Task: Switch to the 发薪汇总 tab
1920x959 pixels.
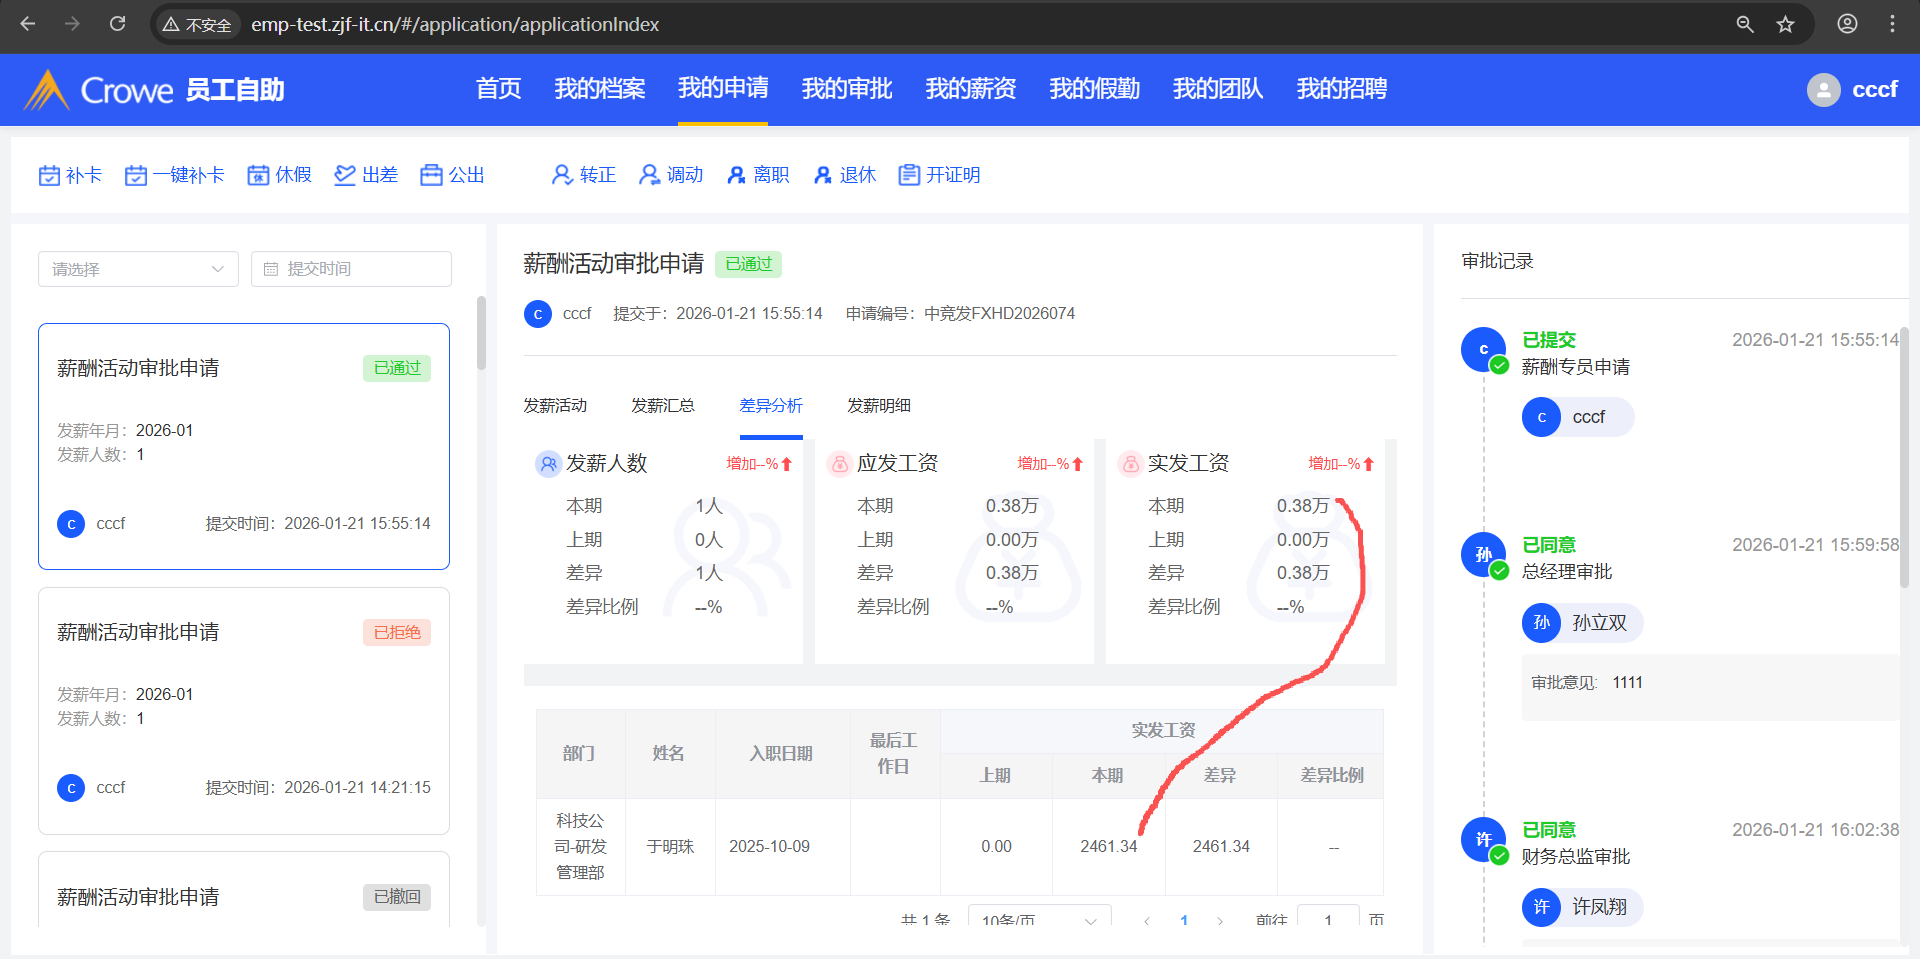Action: (x=662, y=406)
